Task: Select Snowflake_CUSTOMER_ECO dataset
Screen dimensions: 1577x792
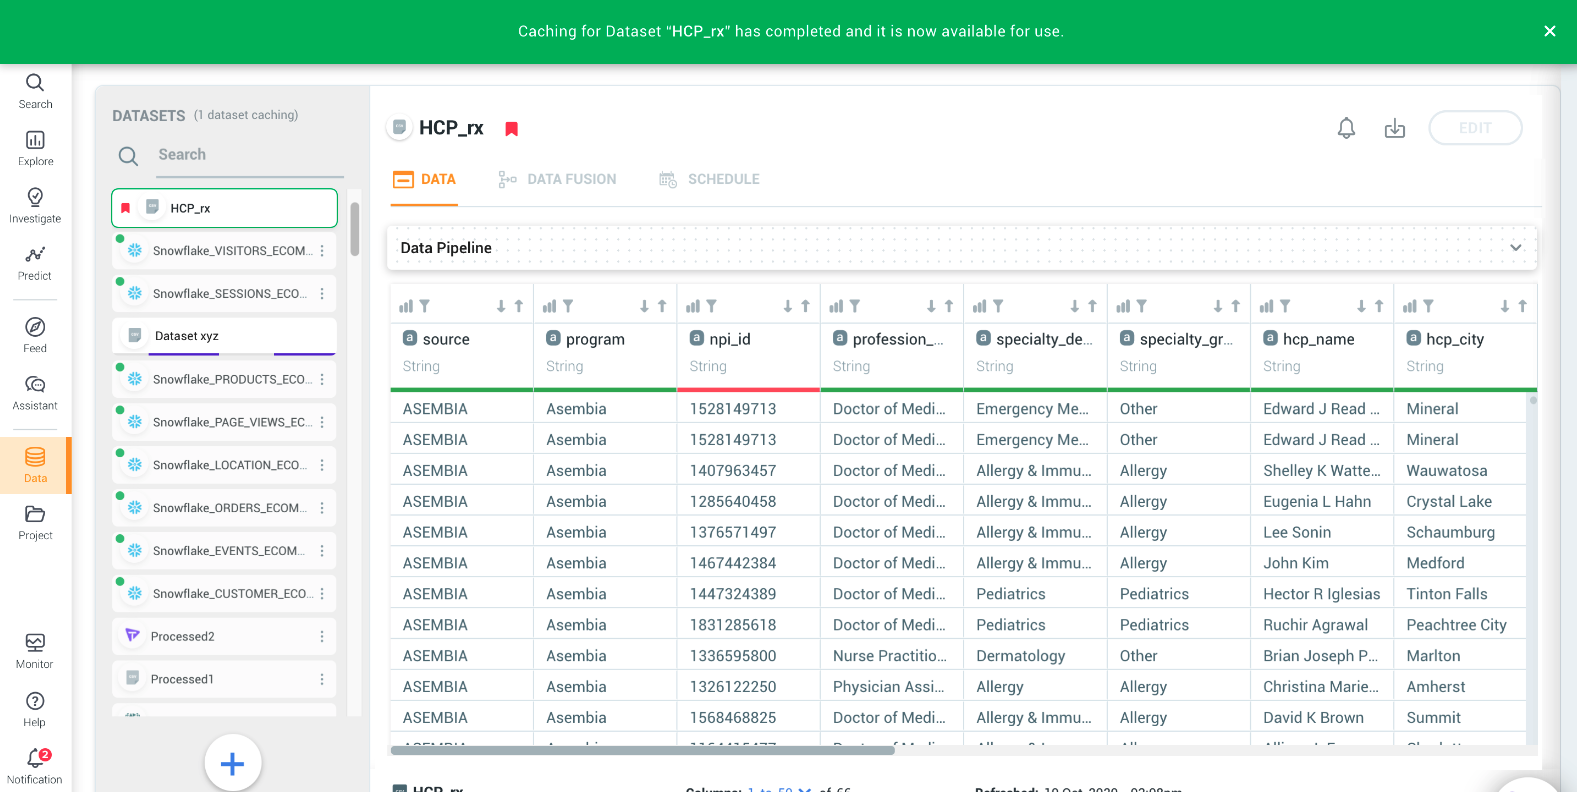Action: coord(224,594)
